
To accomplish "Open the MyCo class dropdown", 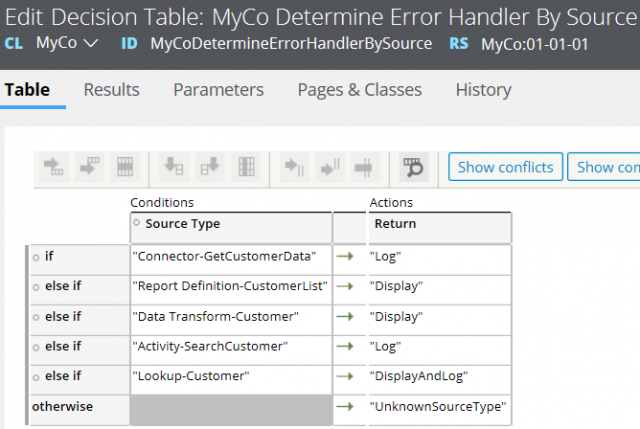I will (x=66, y=43).
